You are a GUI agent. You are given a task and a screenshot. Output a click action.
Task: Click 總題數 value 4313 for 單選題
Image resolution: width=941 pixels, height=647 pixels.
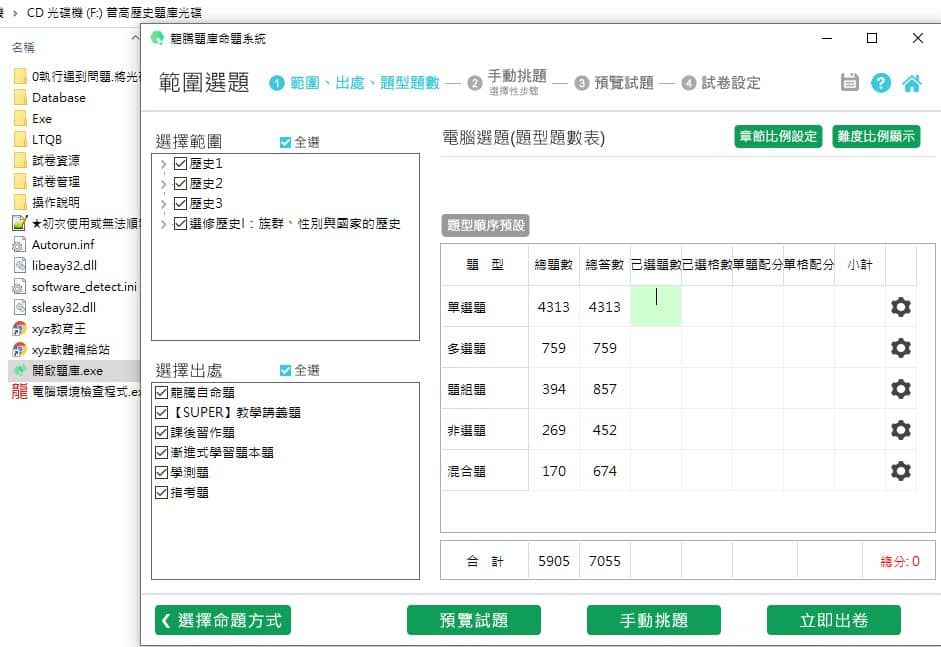tap(553, 307)
